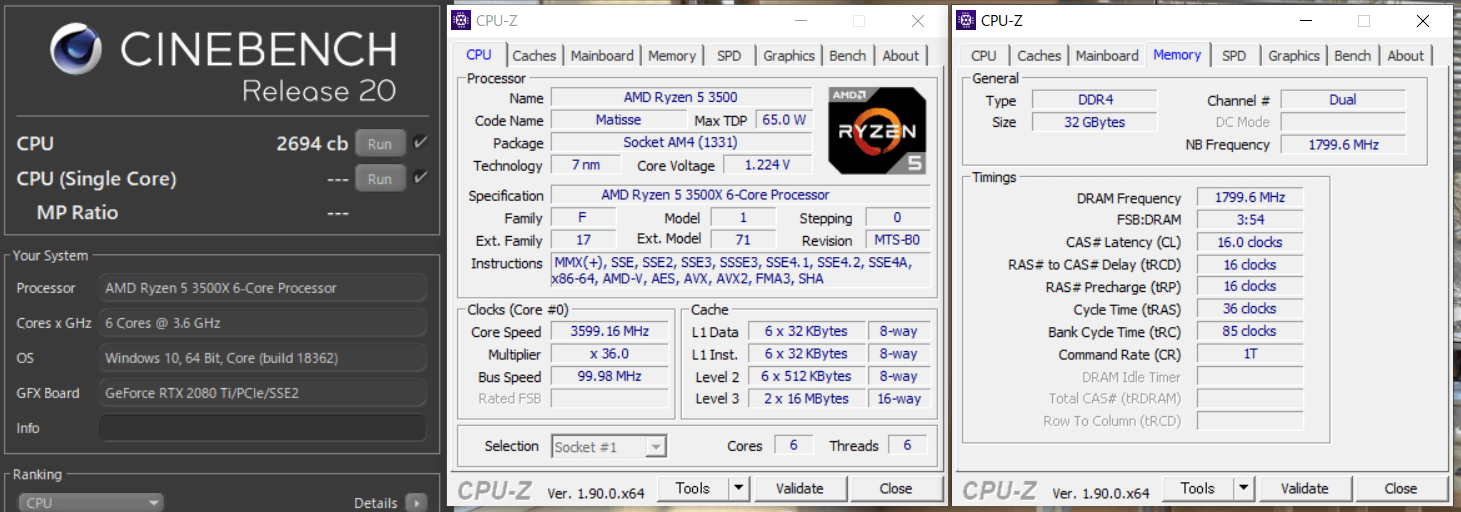The image size is (1461, 512).
Task: Run the CPU benchmark in Cinebench
Action: [380, 144]
